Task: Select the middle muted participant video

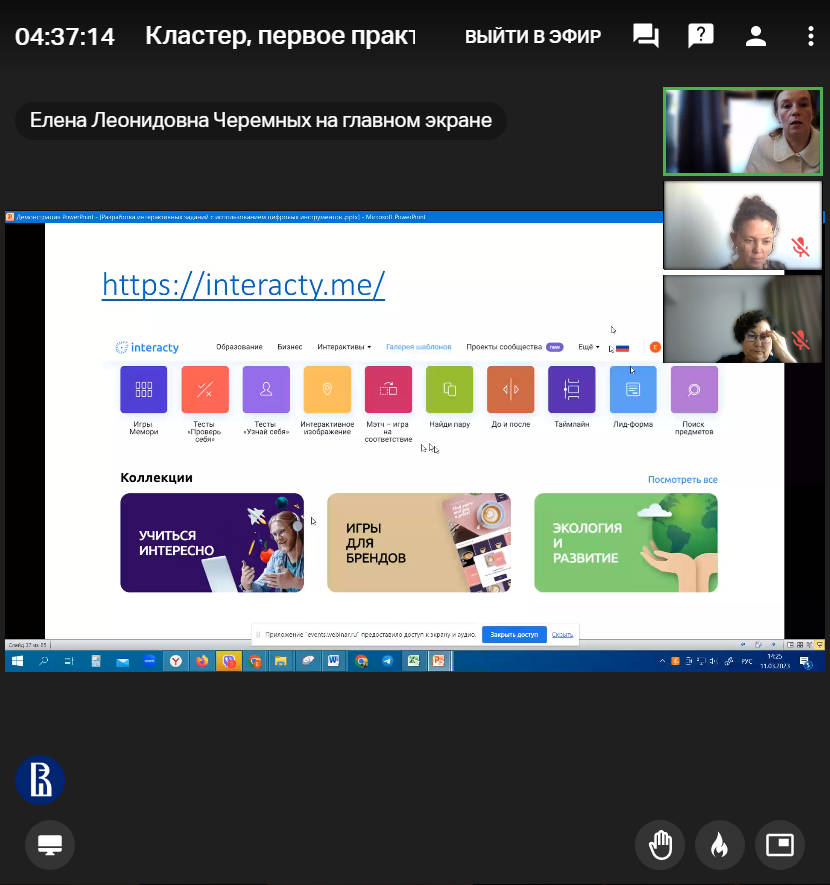Action: [742, 225]
